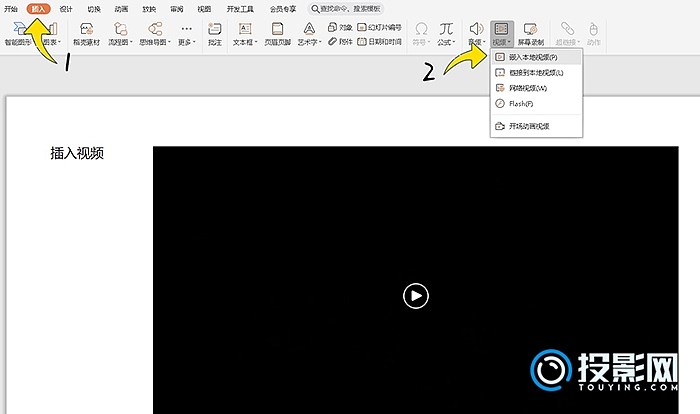Switch to the 放映 Slideshow tab
The height and width of the screenshot is (414, 700).
[x=149, y=9]
